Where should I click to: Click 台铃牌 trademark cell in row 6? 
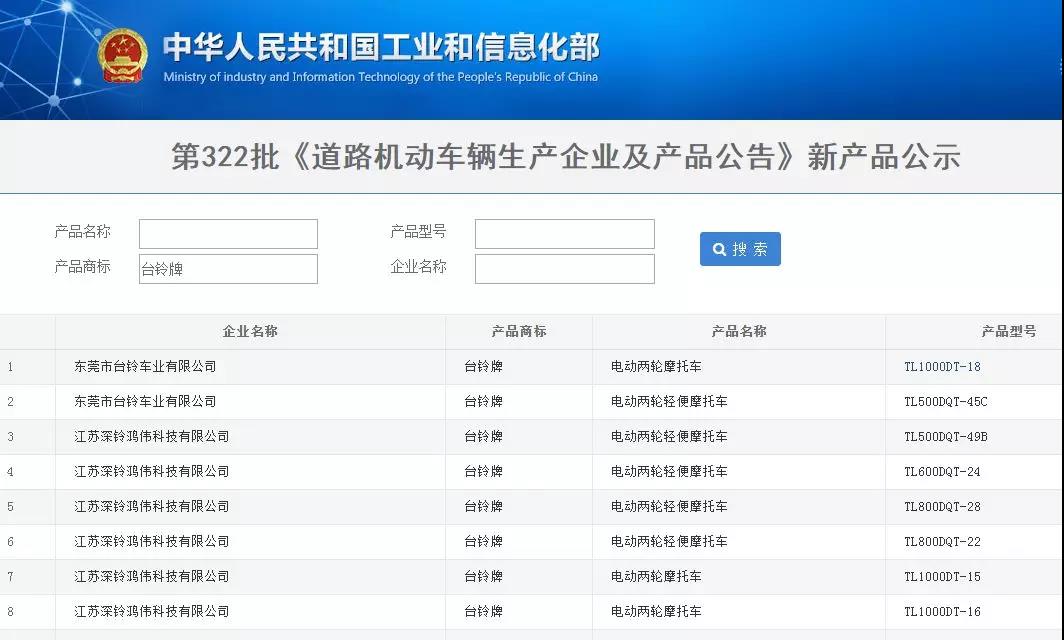pos(483,542)
